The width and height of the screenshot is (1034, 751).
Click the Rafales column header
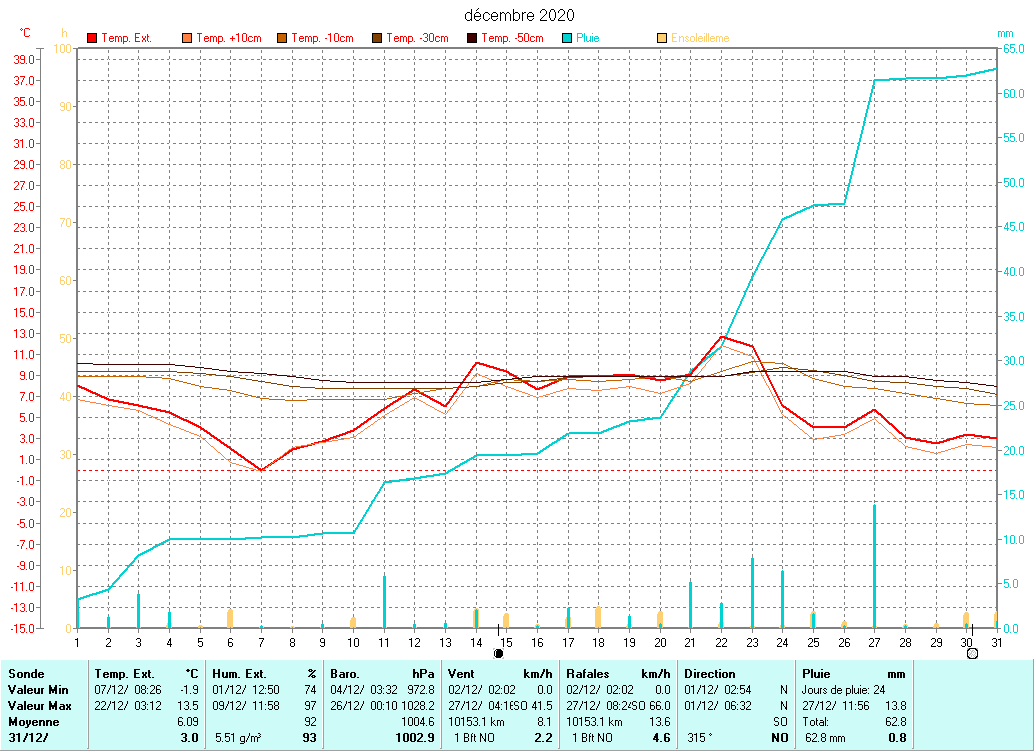pyautogui.click(x=588, y=674)
